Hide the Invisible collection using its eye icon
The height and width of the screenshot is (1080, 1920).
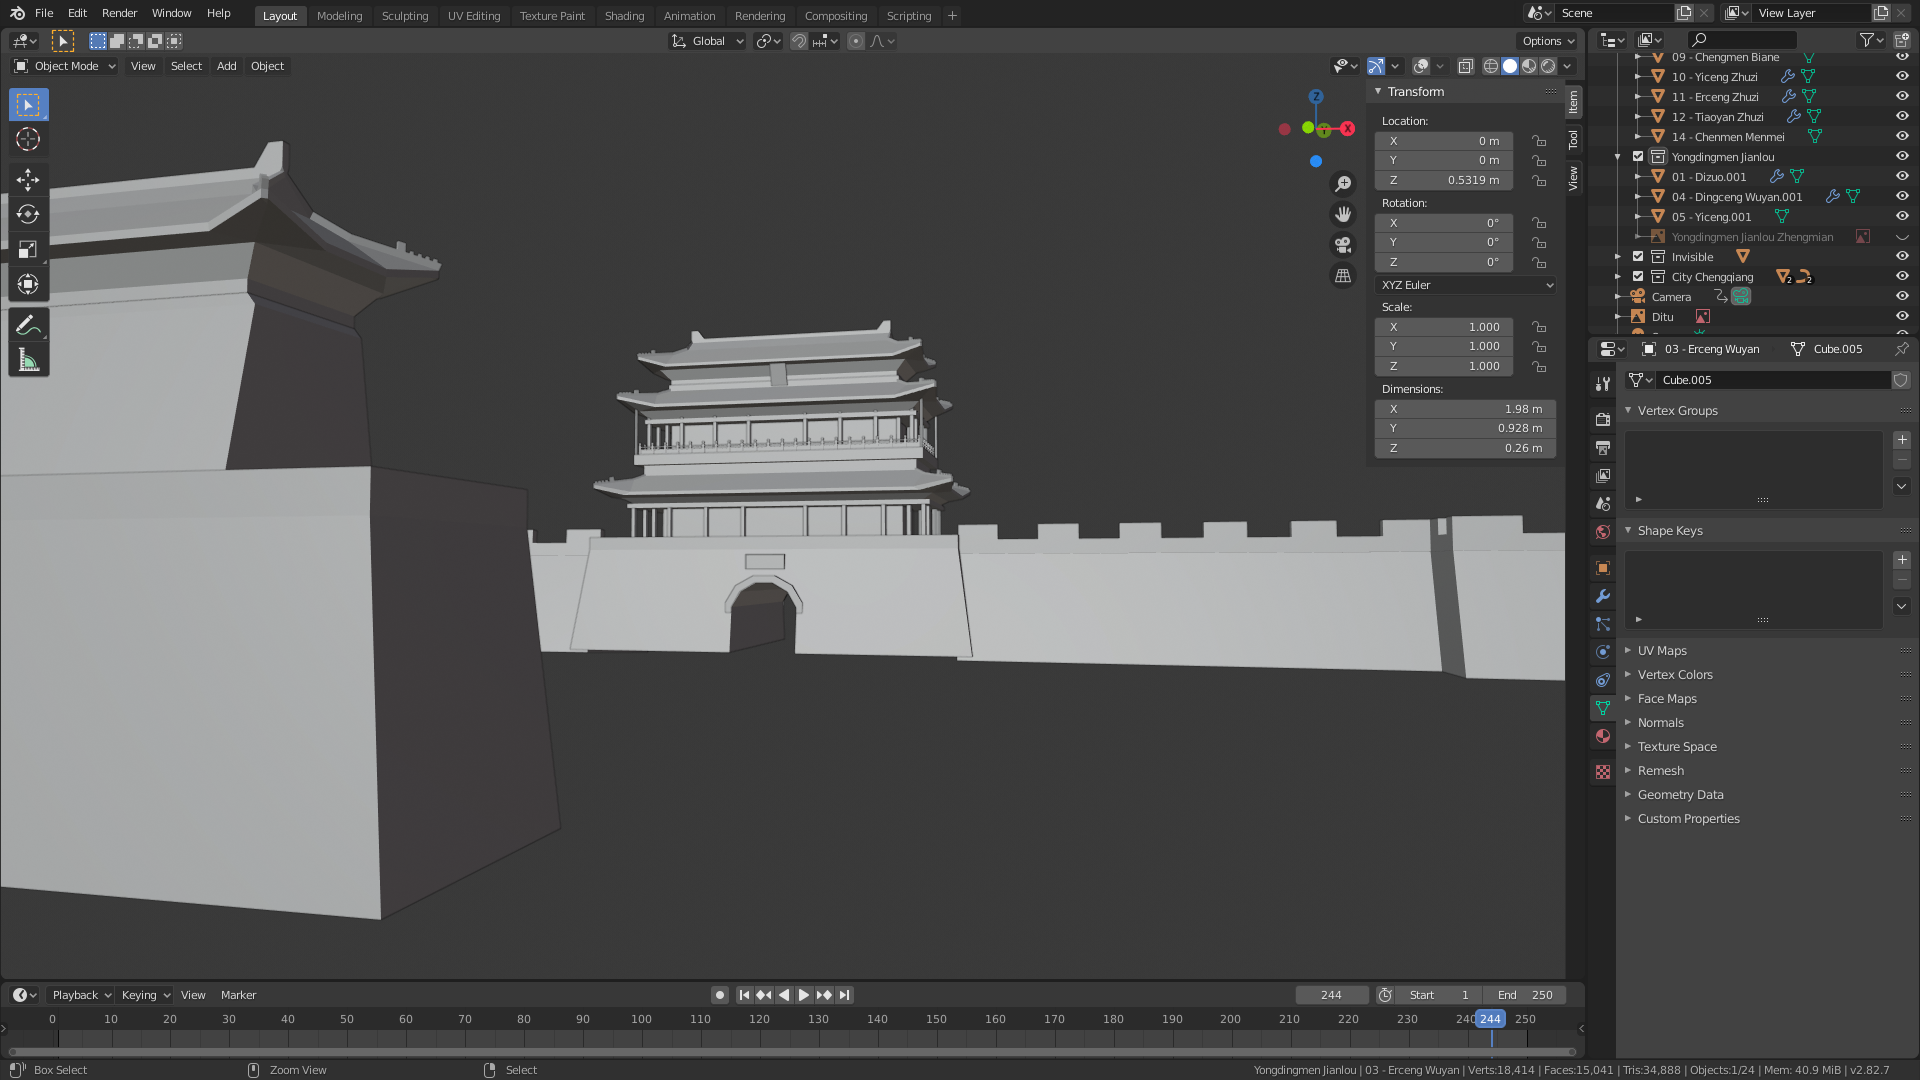point(1901,256)
